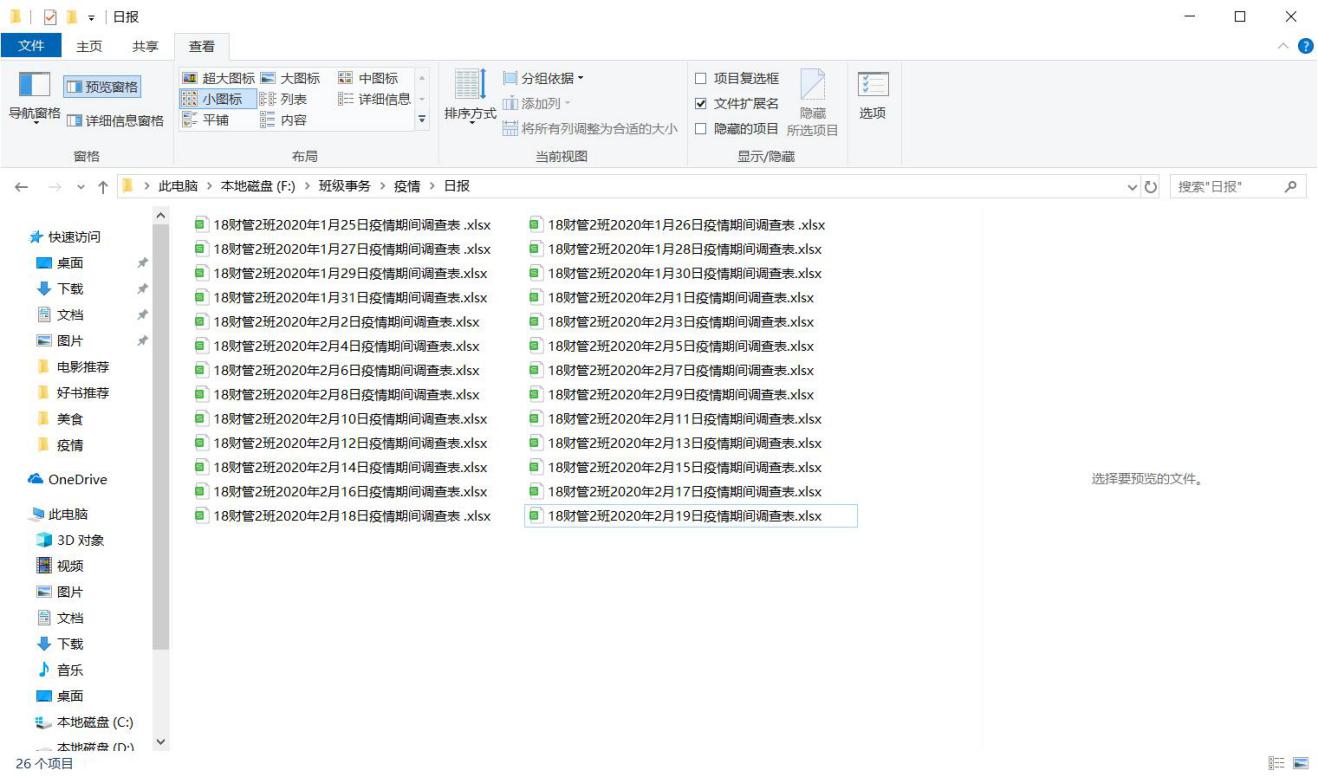Expand the 分组依据 group by dropdown
Viewport: 1318px width, 777px height.
click(544, 78)
